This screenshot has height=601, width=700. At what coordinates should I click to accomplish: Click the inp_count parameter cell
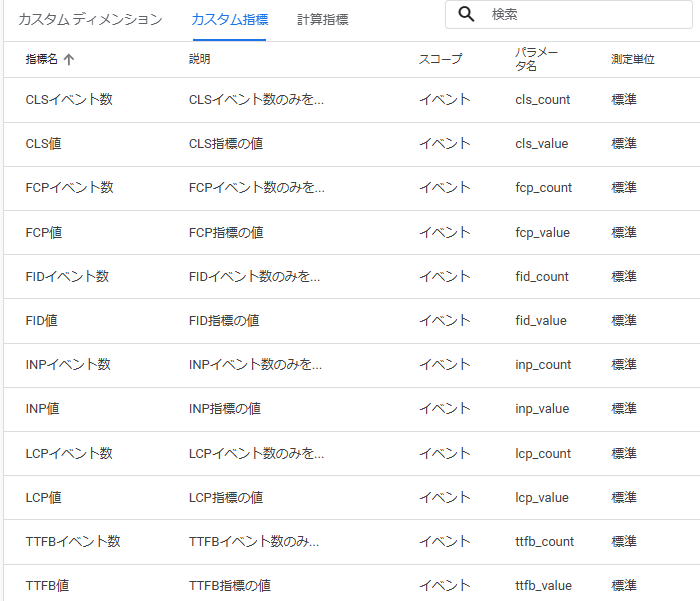(543, 365)
